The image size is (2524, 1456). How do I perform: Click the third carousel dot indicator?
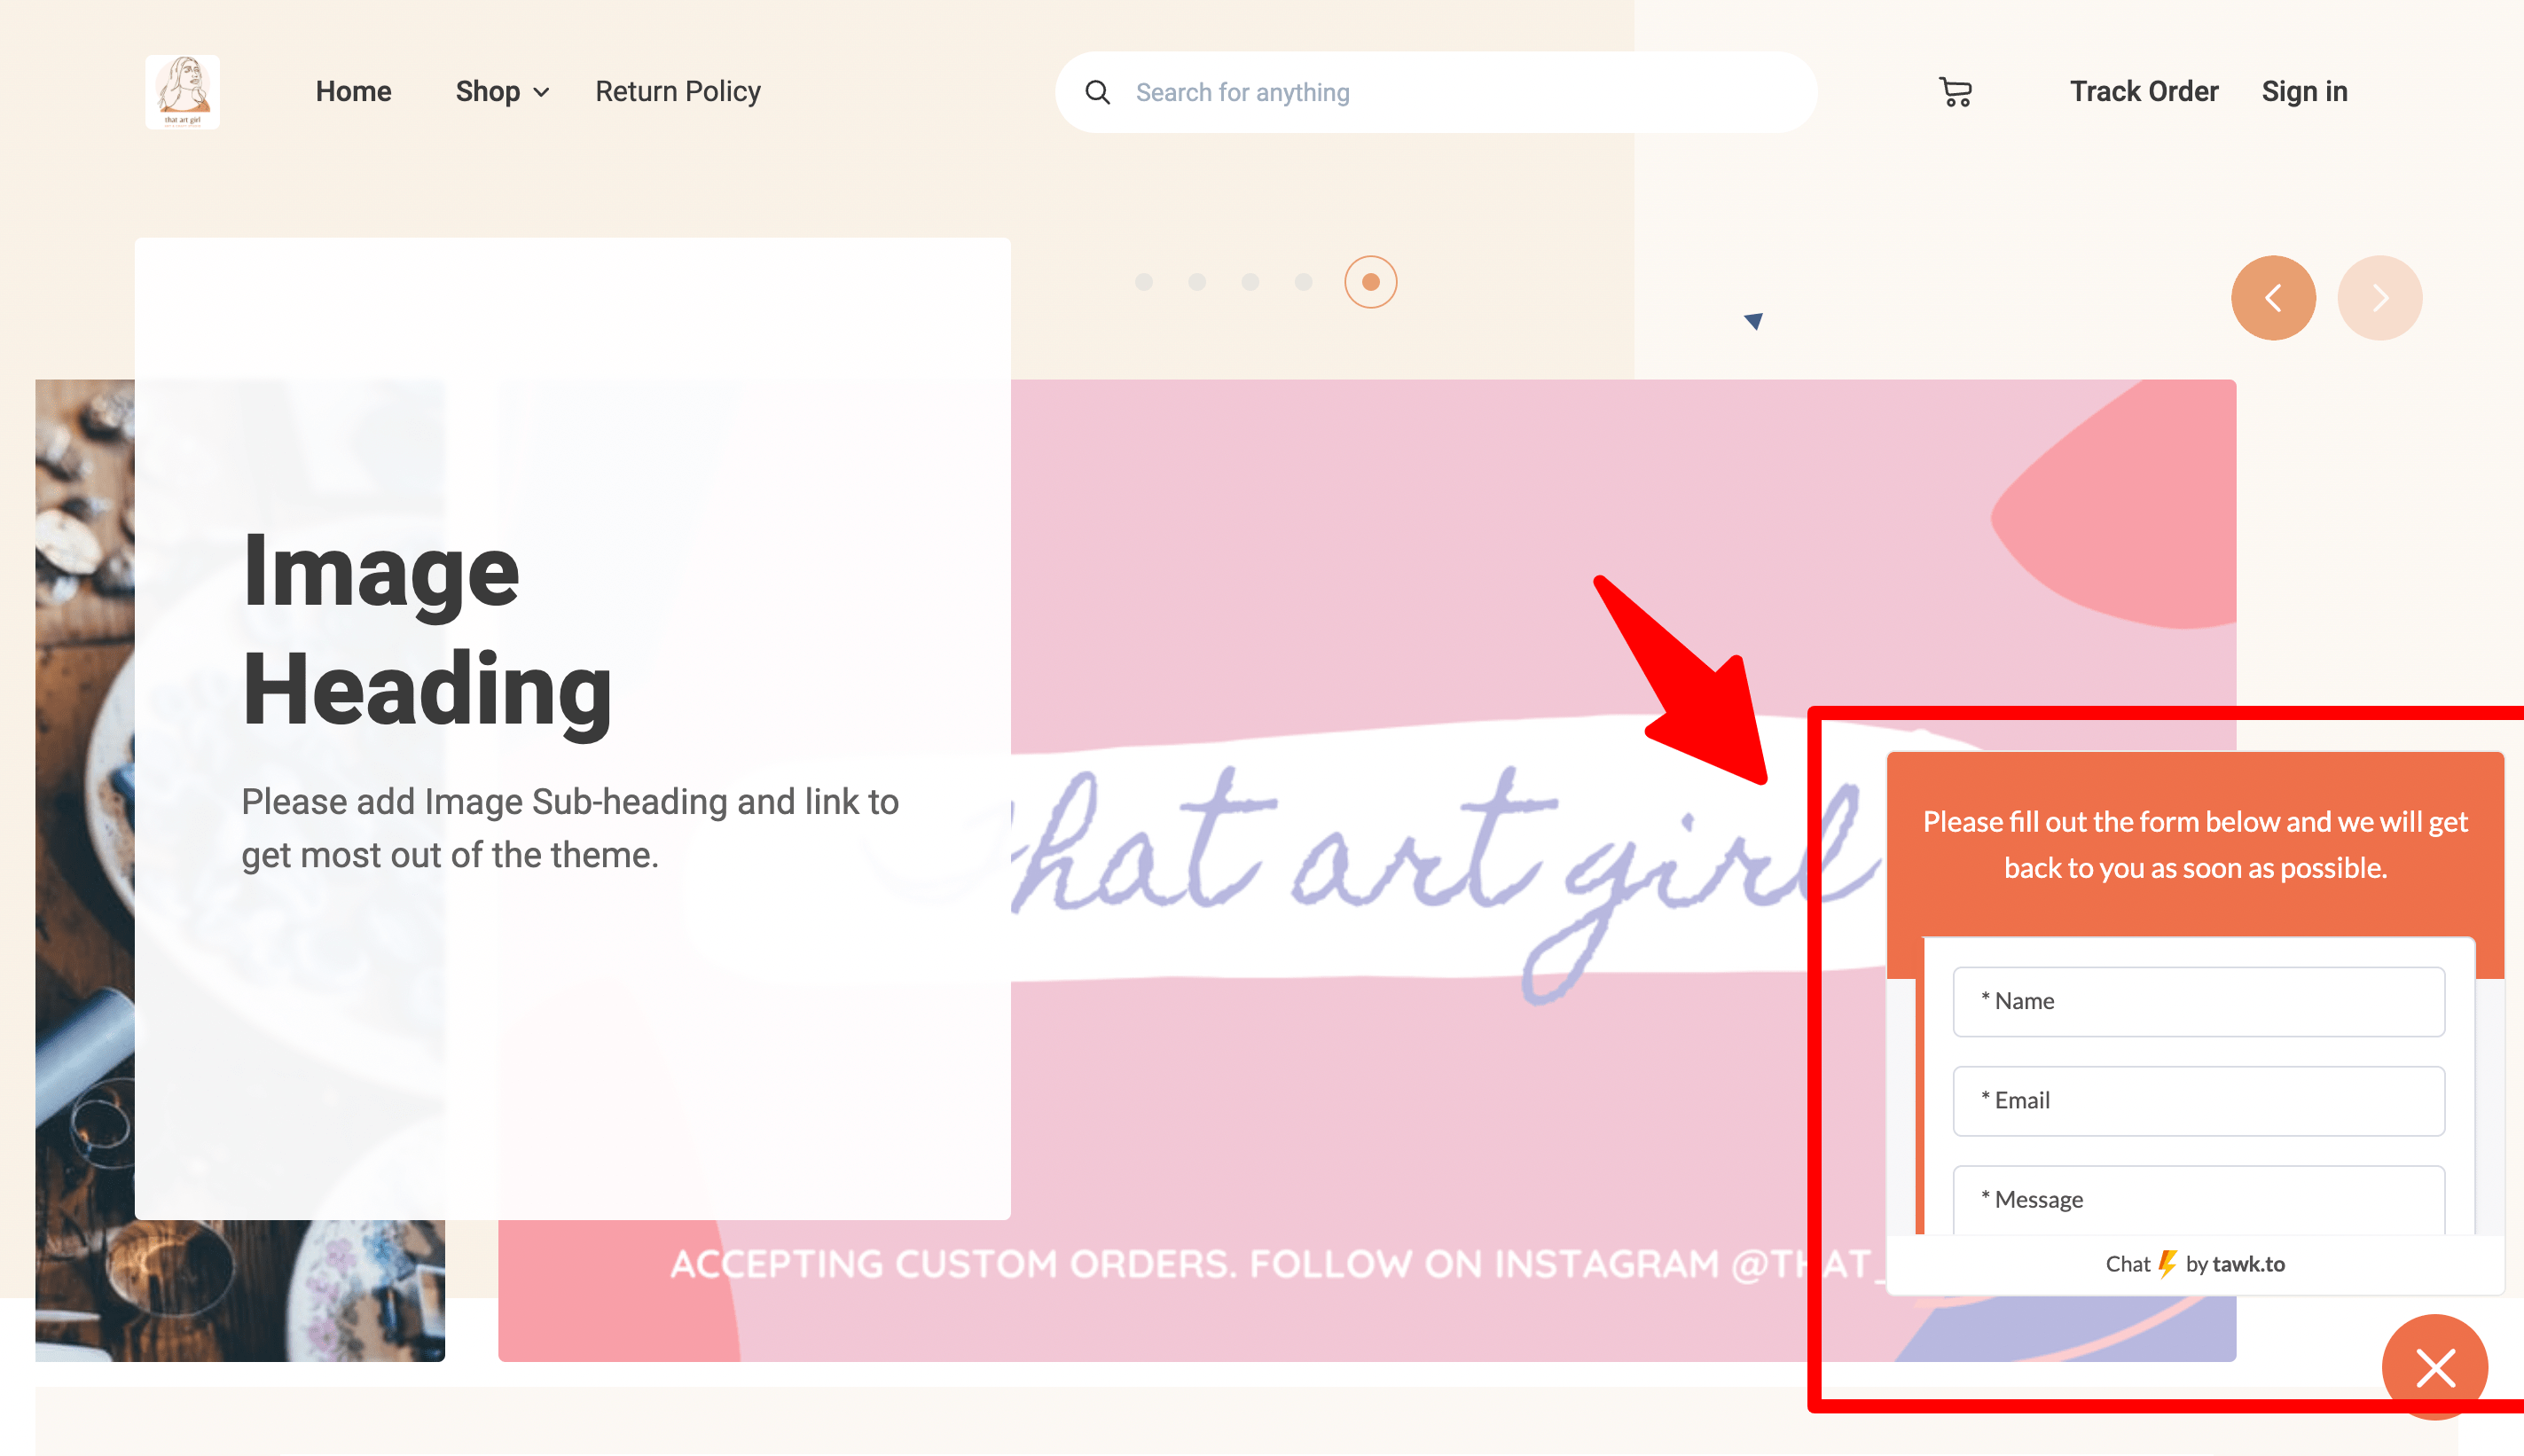pos(1251,281)
